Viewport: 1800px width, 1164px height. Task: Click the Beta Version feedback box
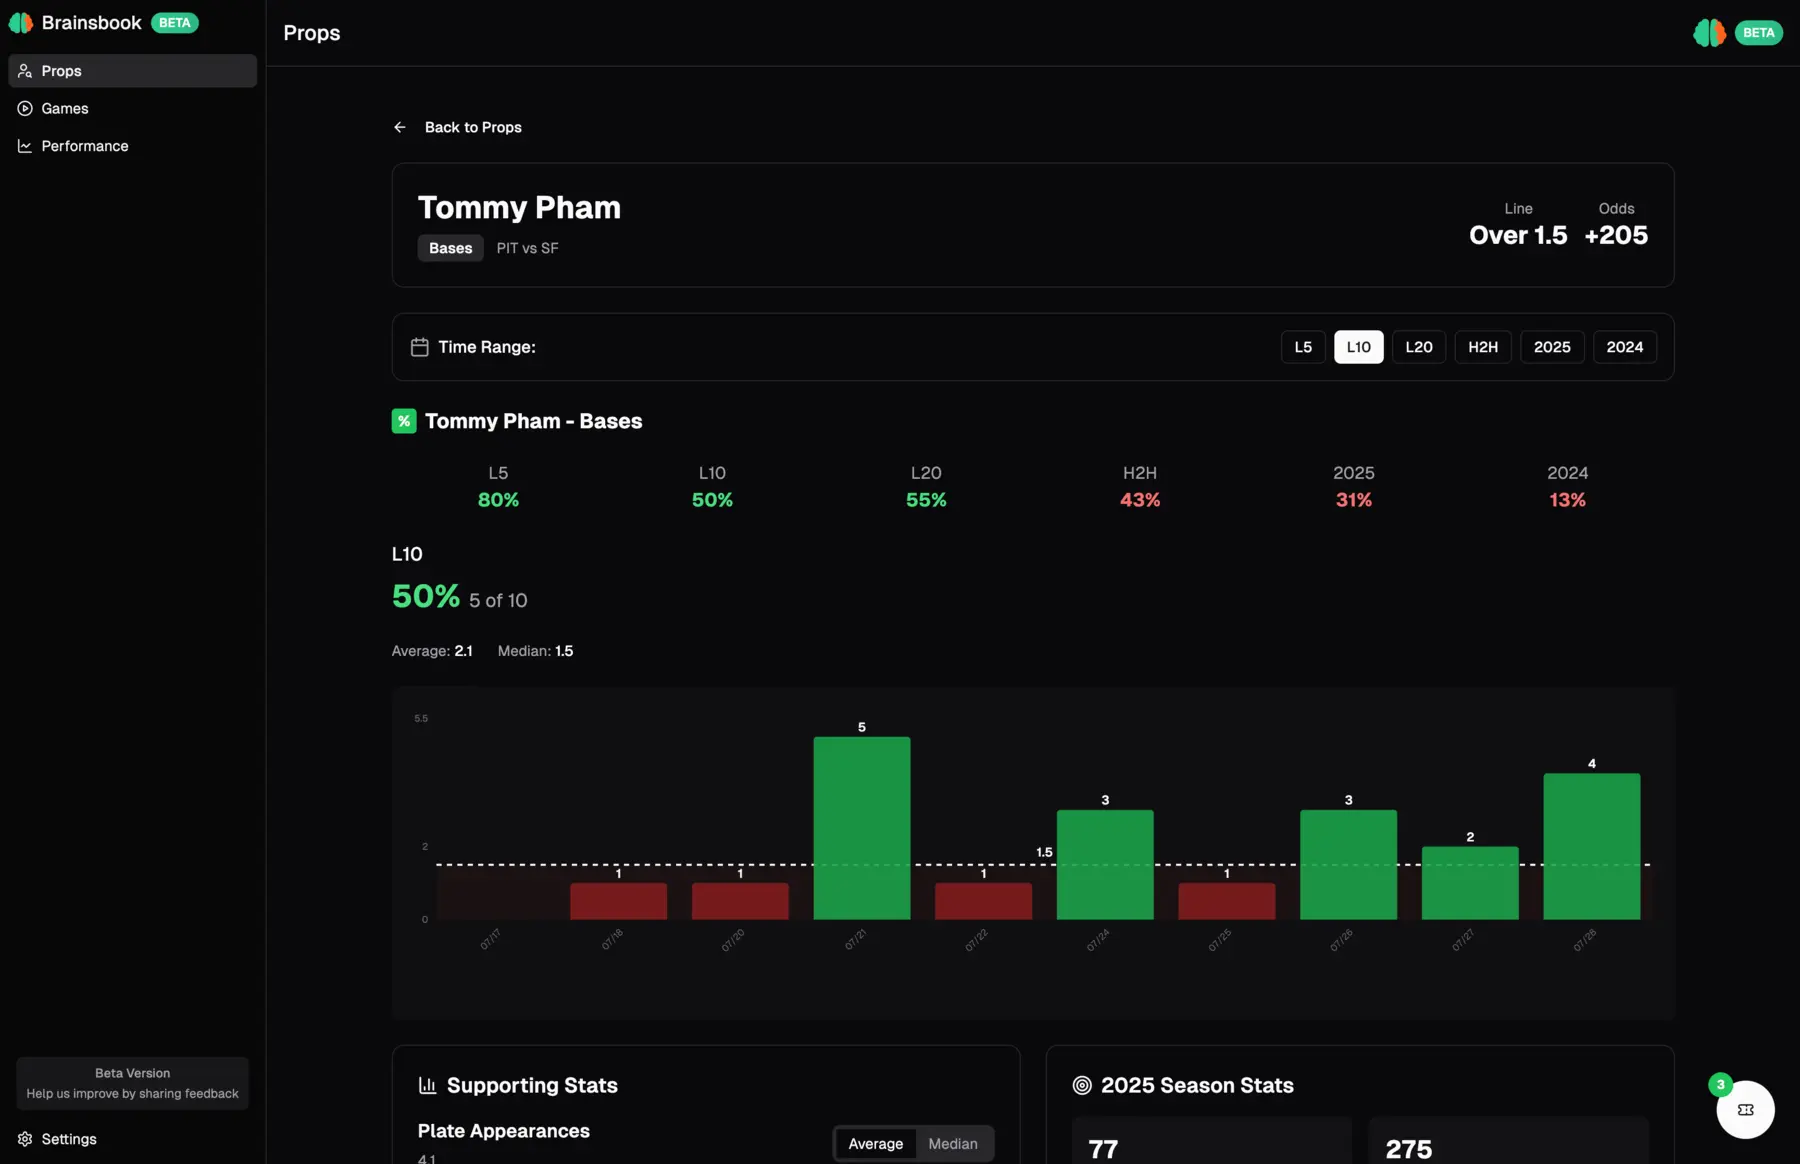tap(132, 1083)
